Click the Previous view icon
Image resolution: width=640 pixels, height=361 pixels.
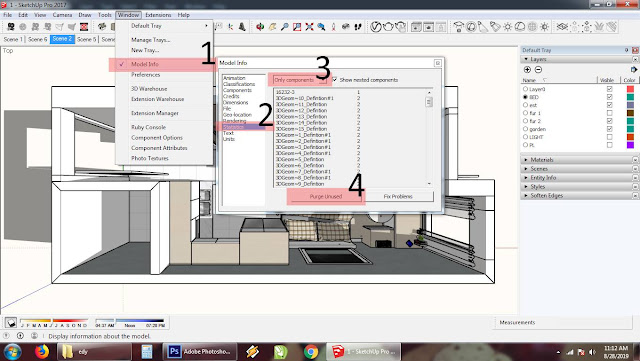(x=322, y=27)
